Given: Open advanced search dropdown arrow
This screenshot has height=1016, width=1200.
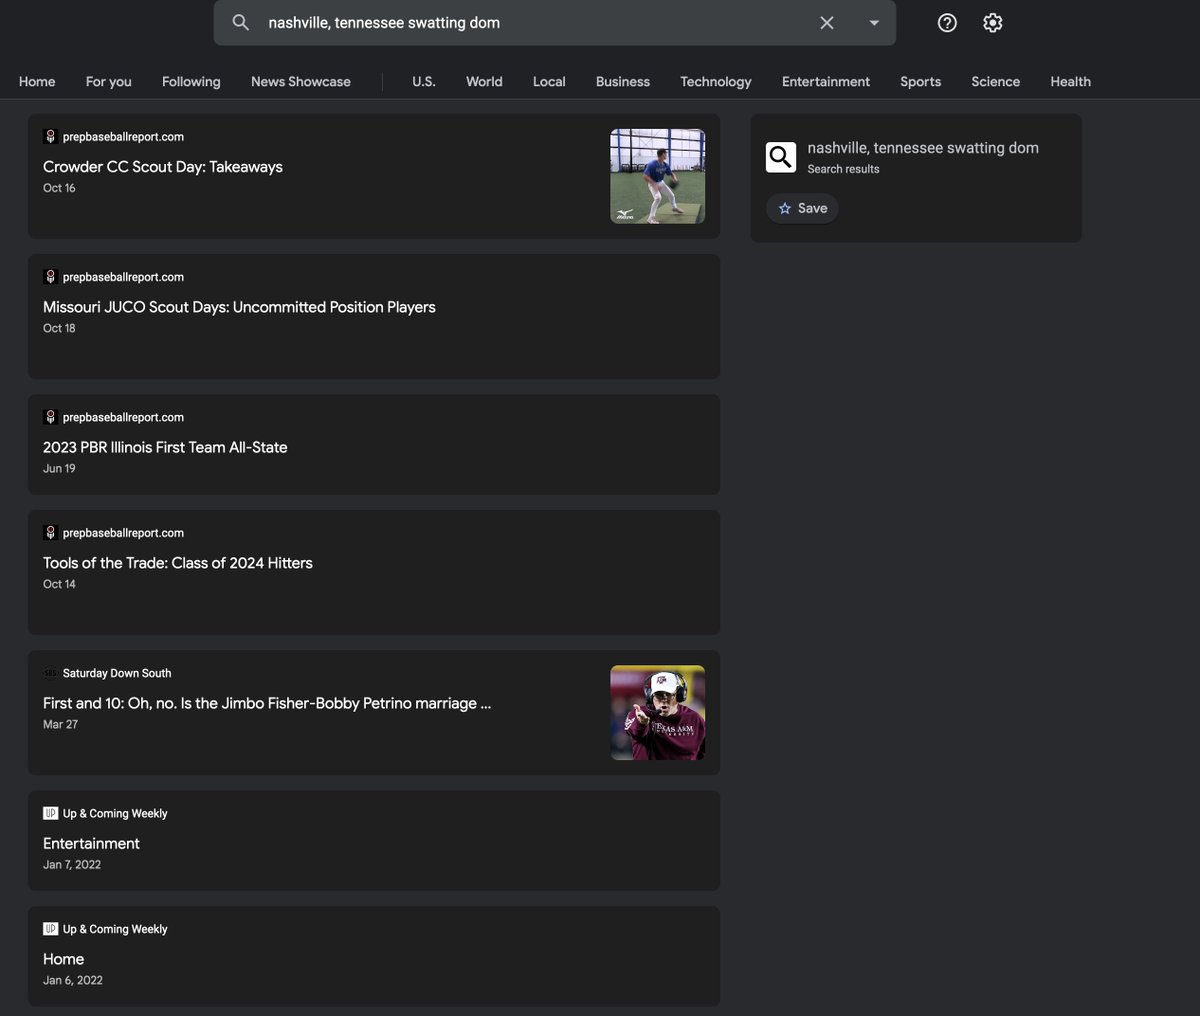Looking at the screenshot, I should [x=874, y=23].
